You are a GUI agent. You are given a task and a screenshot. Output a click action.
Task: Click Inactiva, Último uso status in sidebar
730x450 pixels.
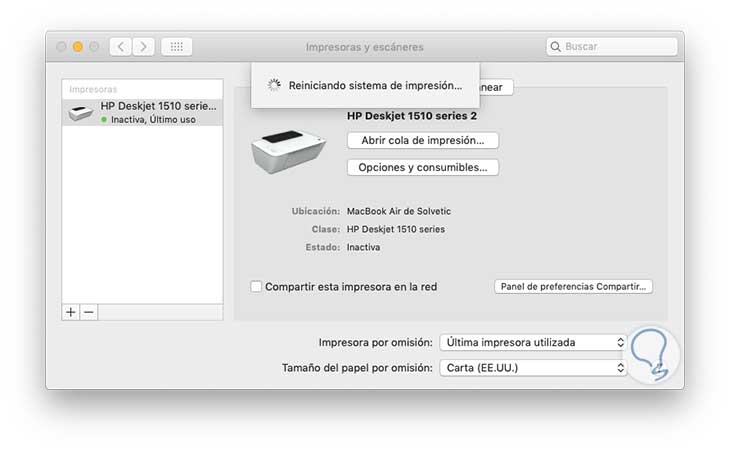coord(153,120)
